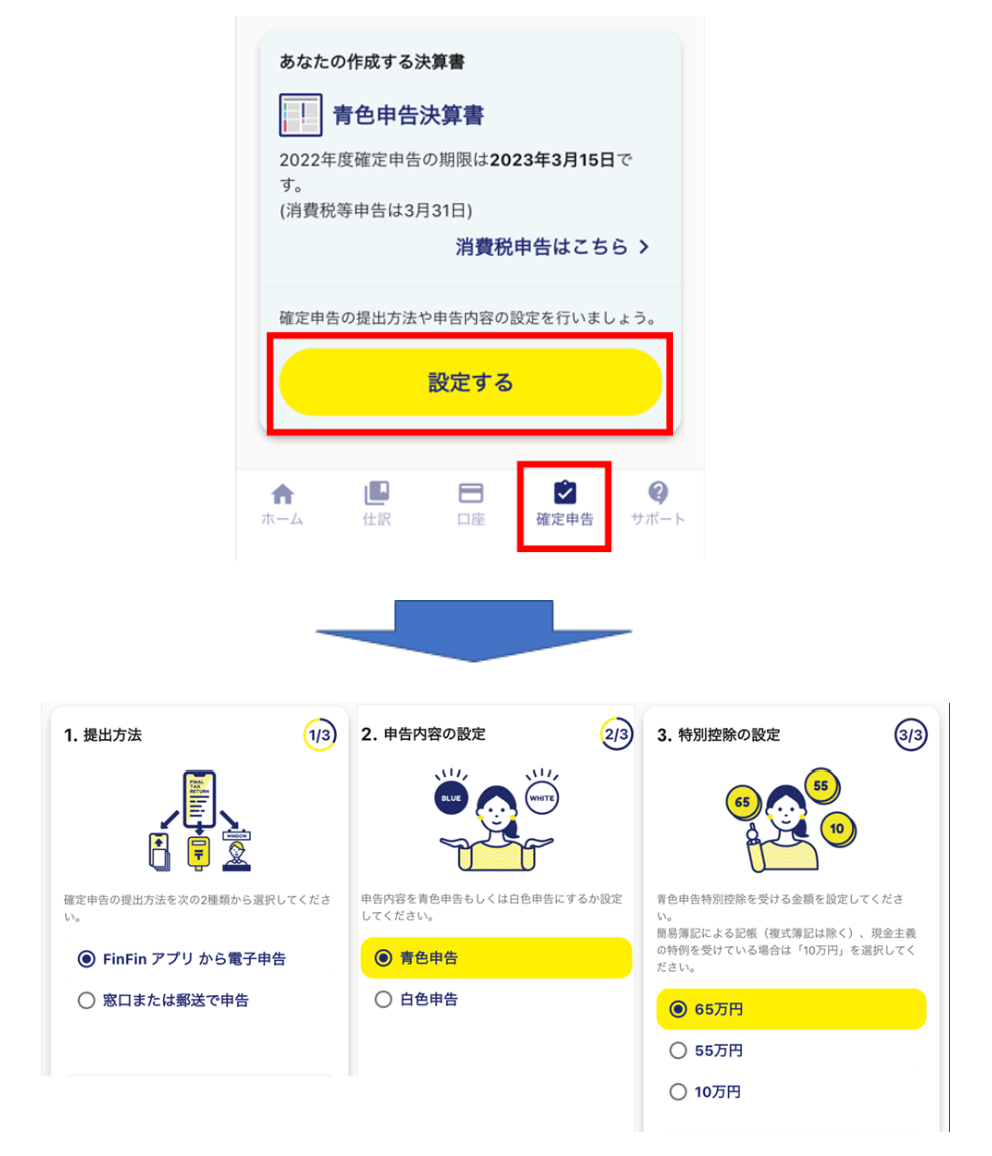Image resolution: width=992 pixels, height=1156 pixels.
Task: Open the 仕訳 journal icon
Action: (377, 492)
